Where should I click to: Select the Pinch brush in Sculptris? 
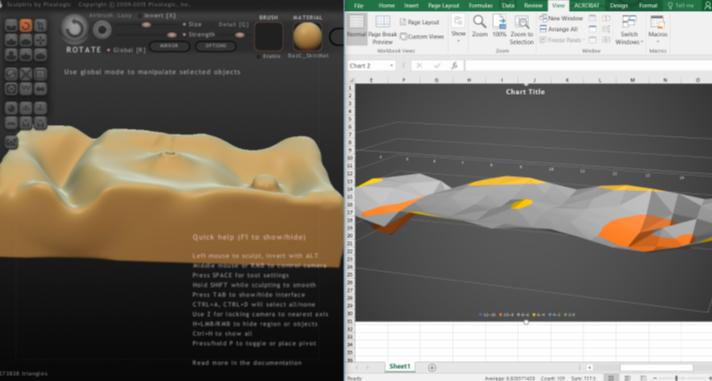[26, 54]
